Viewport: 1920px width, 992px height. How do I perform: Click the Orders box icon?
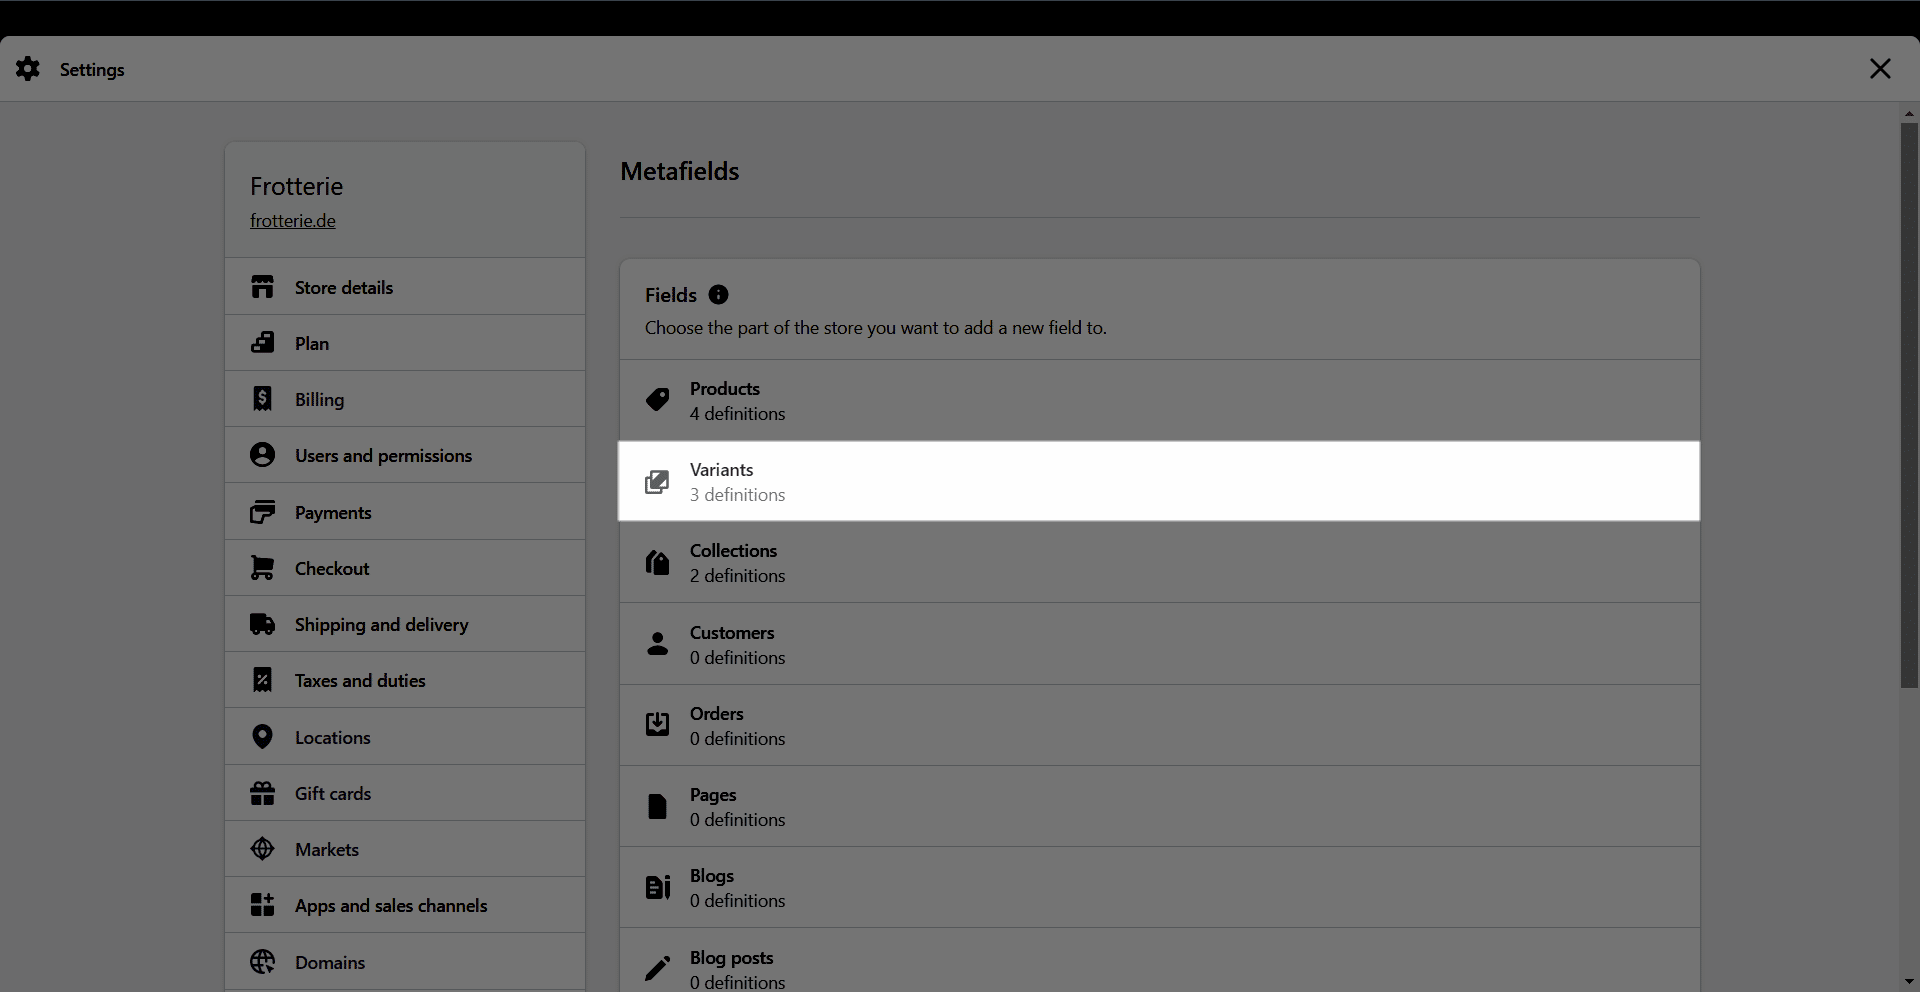click(x=657, y=725)
